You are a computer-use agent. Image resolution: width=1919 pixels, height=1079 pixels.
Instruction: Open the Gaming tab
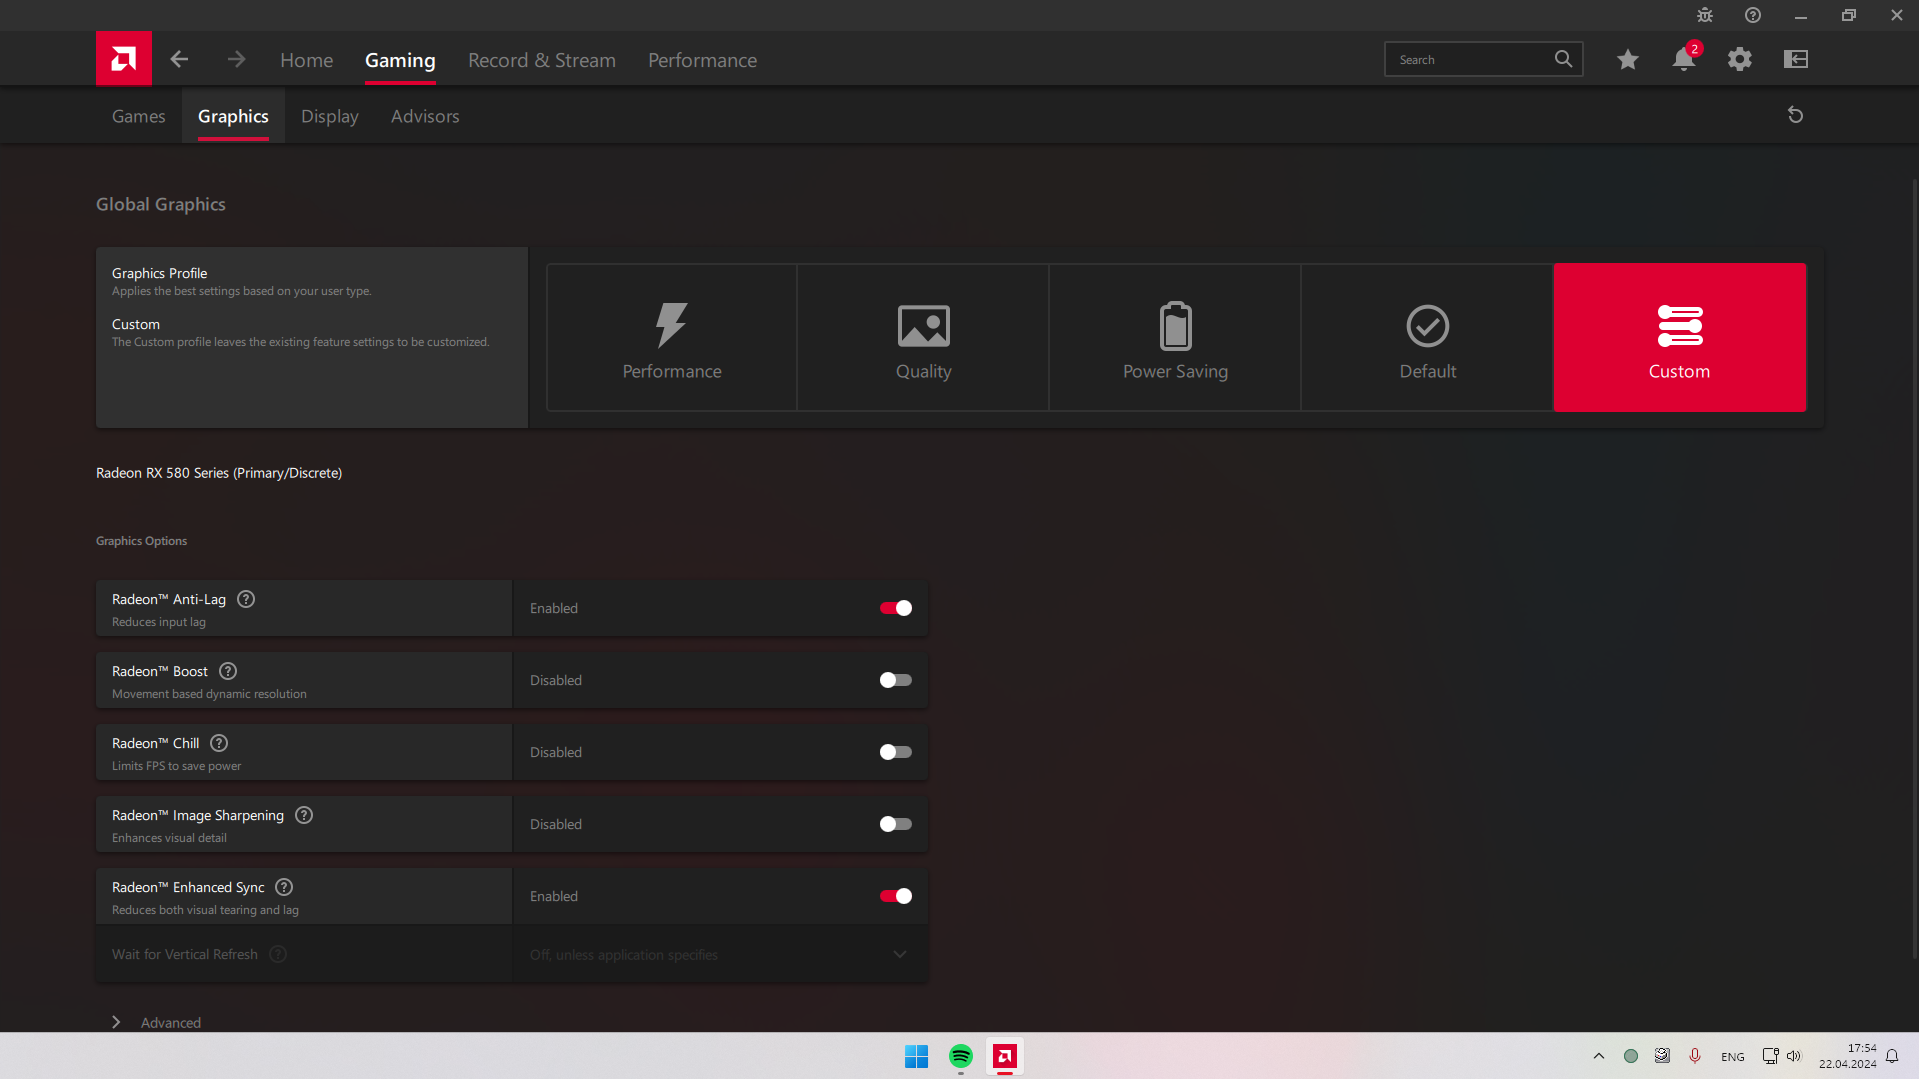[400, 60]
